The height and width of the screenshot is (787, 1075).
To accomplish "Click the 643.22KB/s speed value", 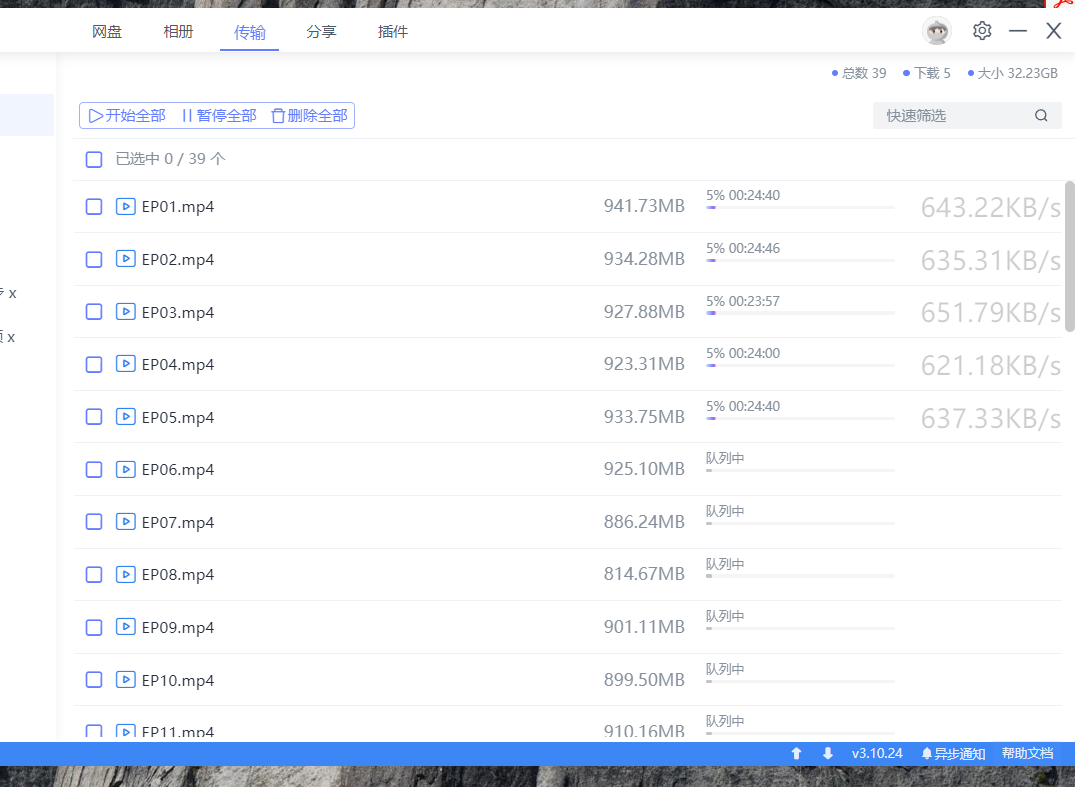I will click(x=991, y=208).
